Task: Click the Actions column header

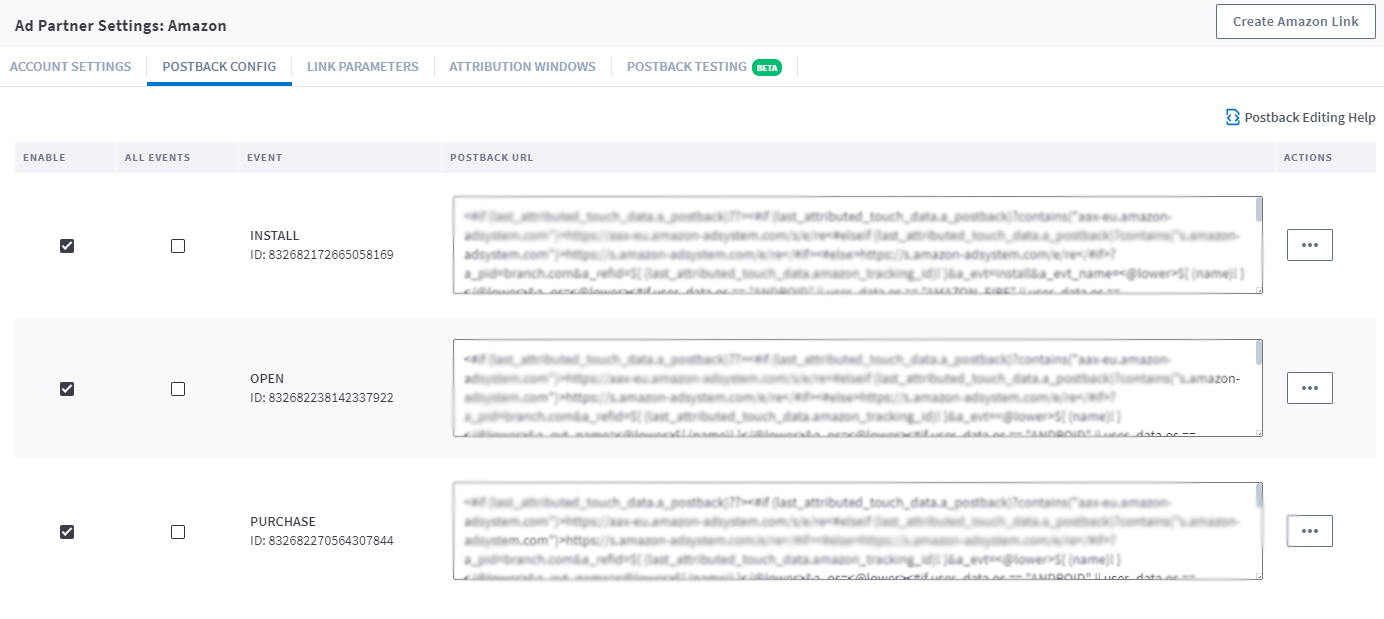Action: point(1308,158)
